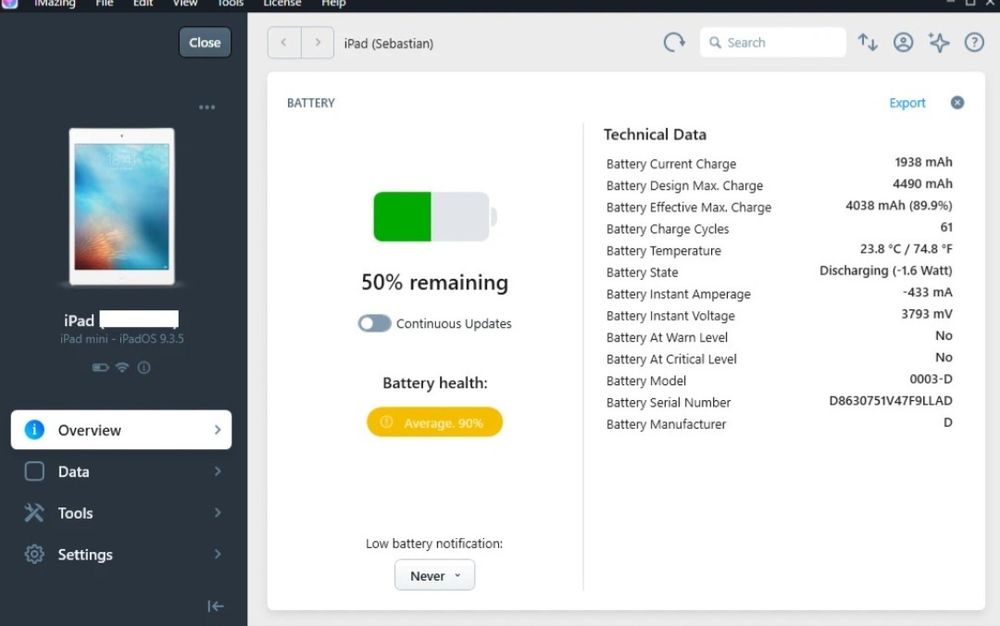
Task: Open the help question mark icon
Action: tap(974, 43)
